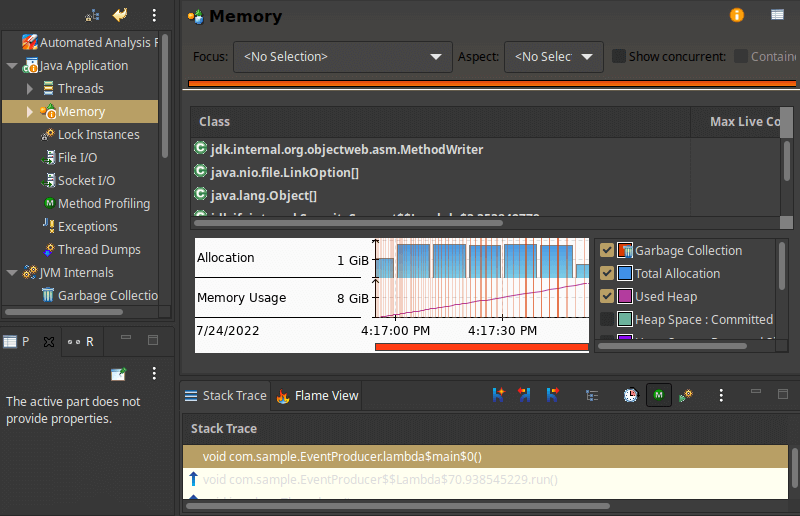Image resolution: width=800 pixels, height=516 pixels.
Task: Open Automated Analysis Results in the outline
Action: pyautogui.click(x=90, y=42)
